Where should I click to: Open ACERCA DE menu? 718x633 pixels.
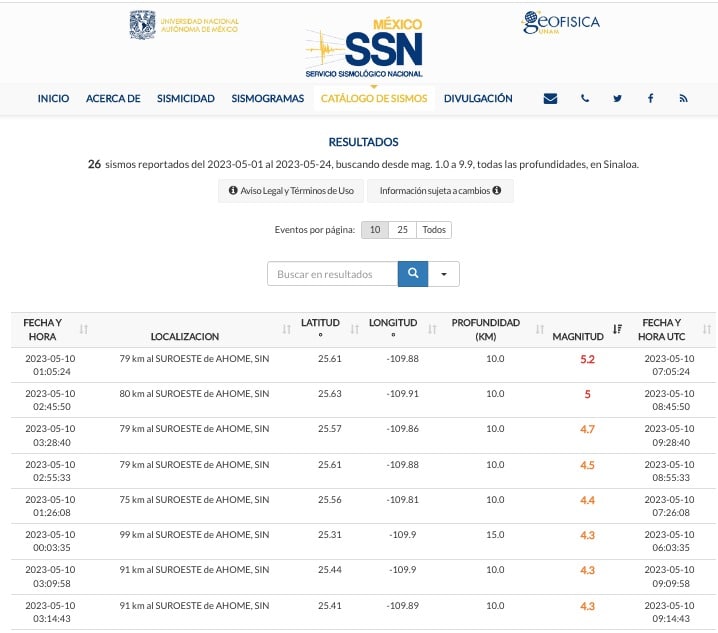click(x=113, y=98)
